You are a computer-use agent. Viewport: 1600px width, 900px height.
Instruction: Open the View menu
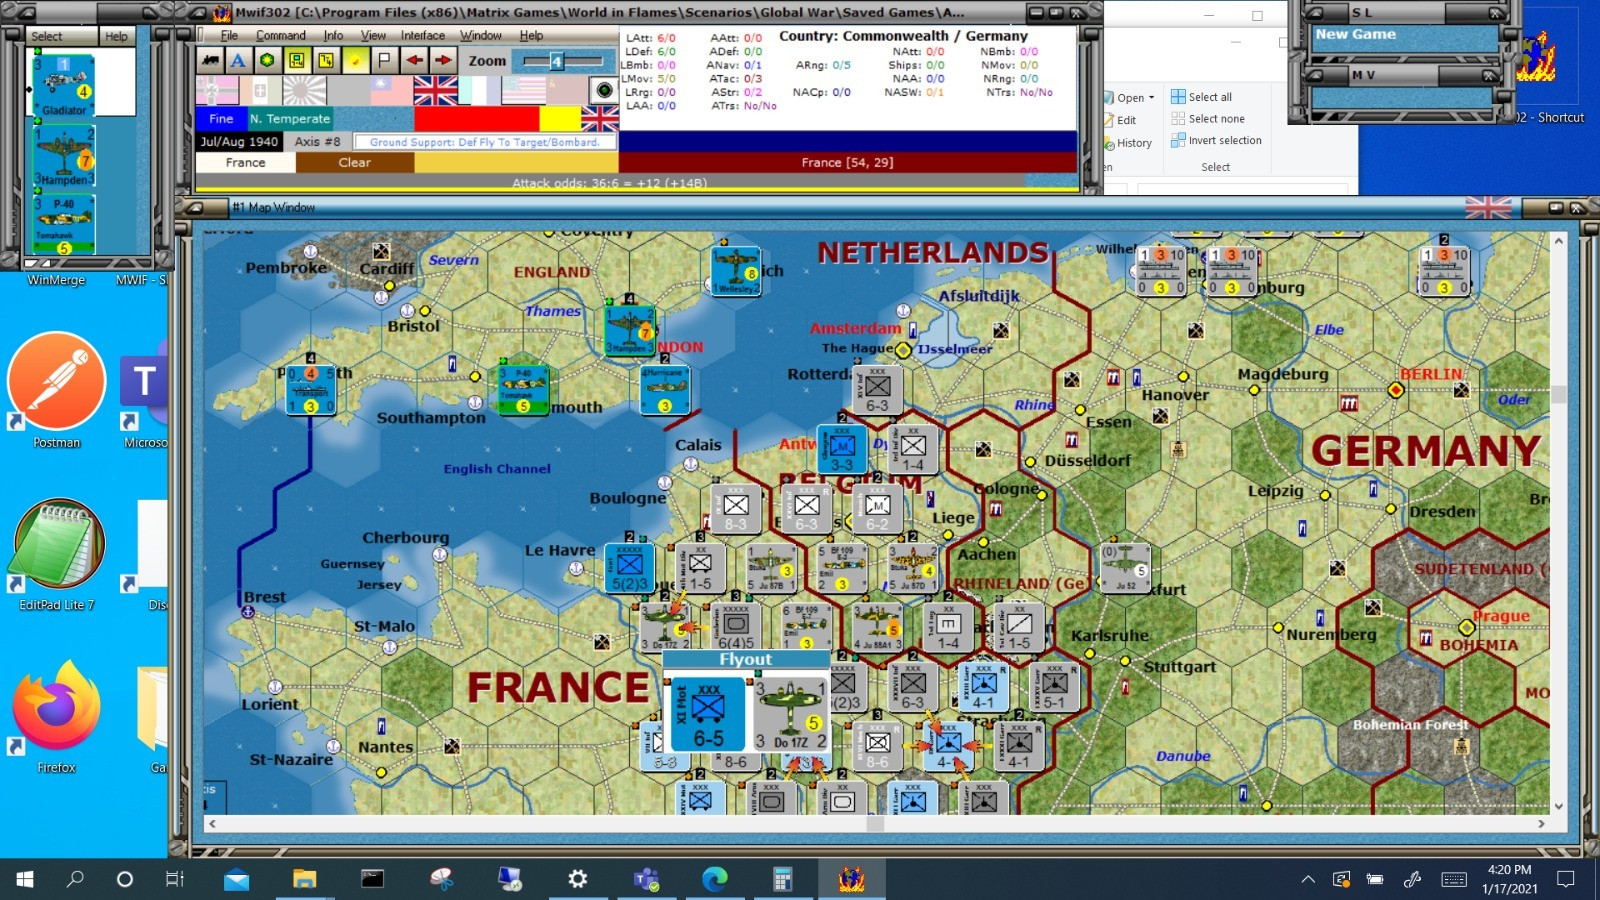tap(373, 35)
